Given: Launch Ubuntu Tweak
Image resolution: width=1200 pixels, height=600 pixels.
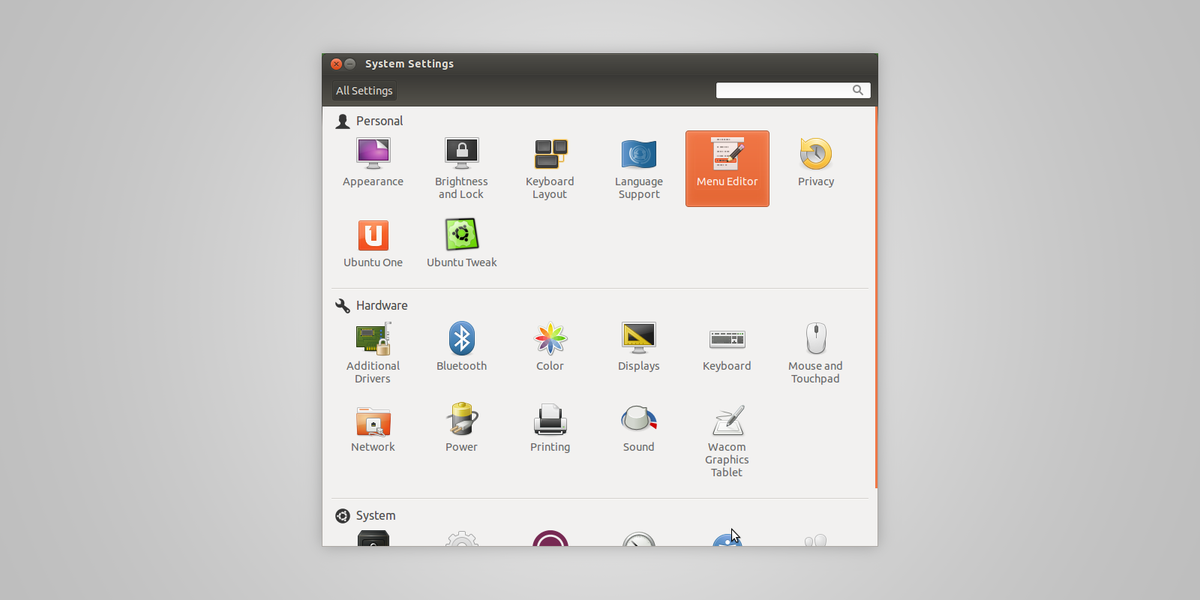Looking at the screenshot, I should click(x=461, y=244).
